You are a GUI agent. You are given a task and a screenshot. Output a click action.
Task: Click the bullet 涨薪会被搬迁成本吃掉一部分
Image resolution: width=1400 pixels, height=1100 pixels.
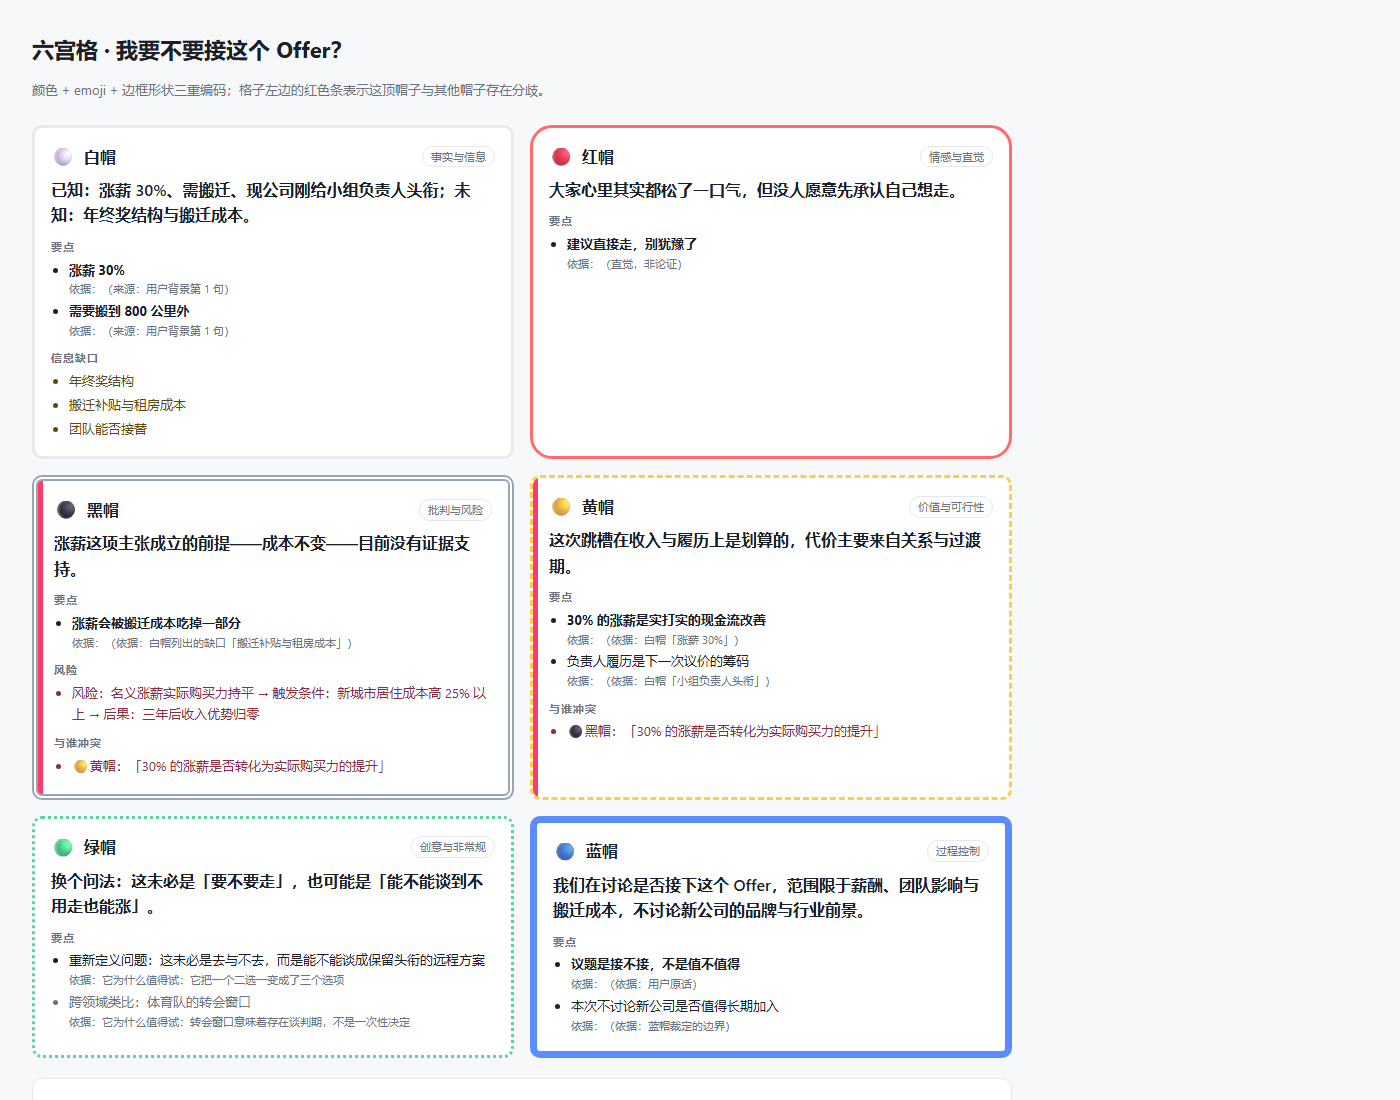156,623
